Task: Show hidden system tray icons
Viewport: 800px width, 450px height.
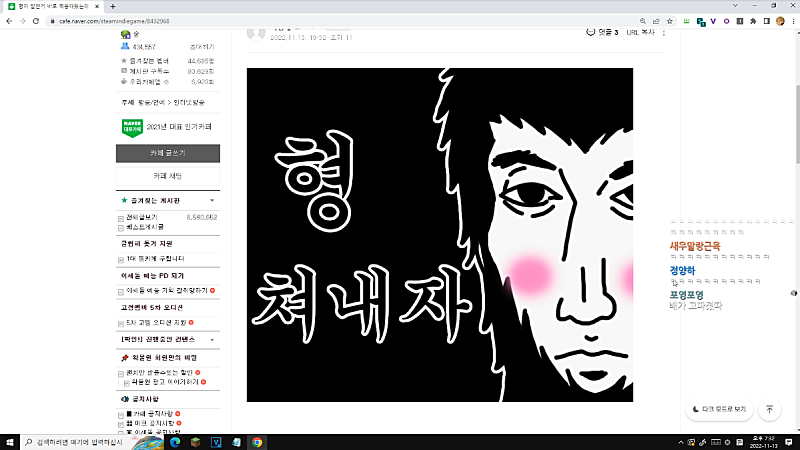Action: coord(681,442)
